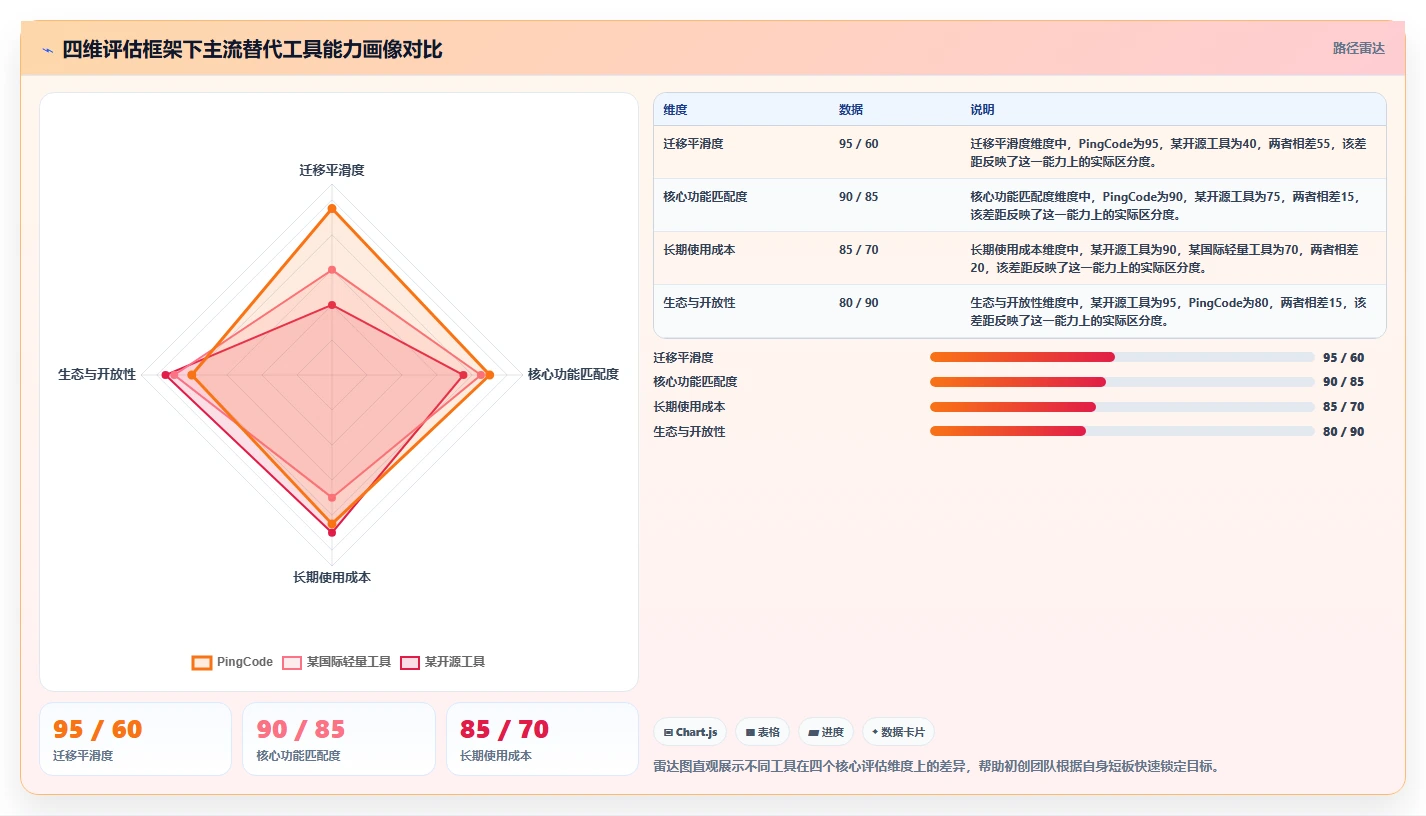Select the 维度 table column header
This screenshot has height=816, width=1426.
point(675,110)
